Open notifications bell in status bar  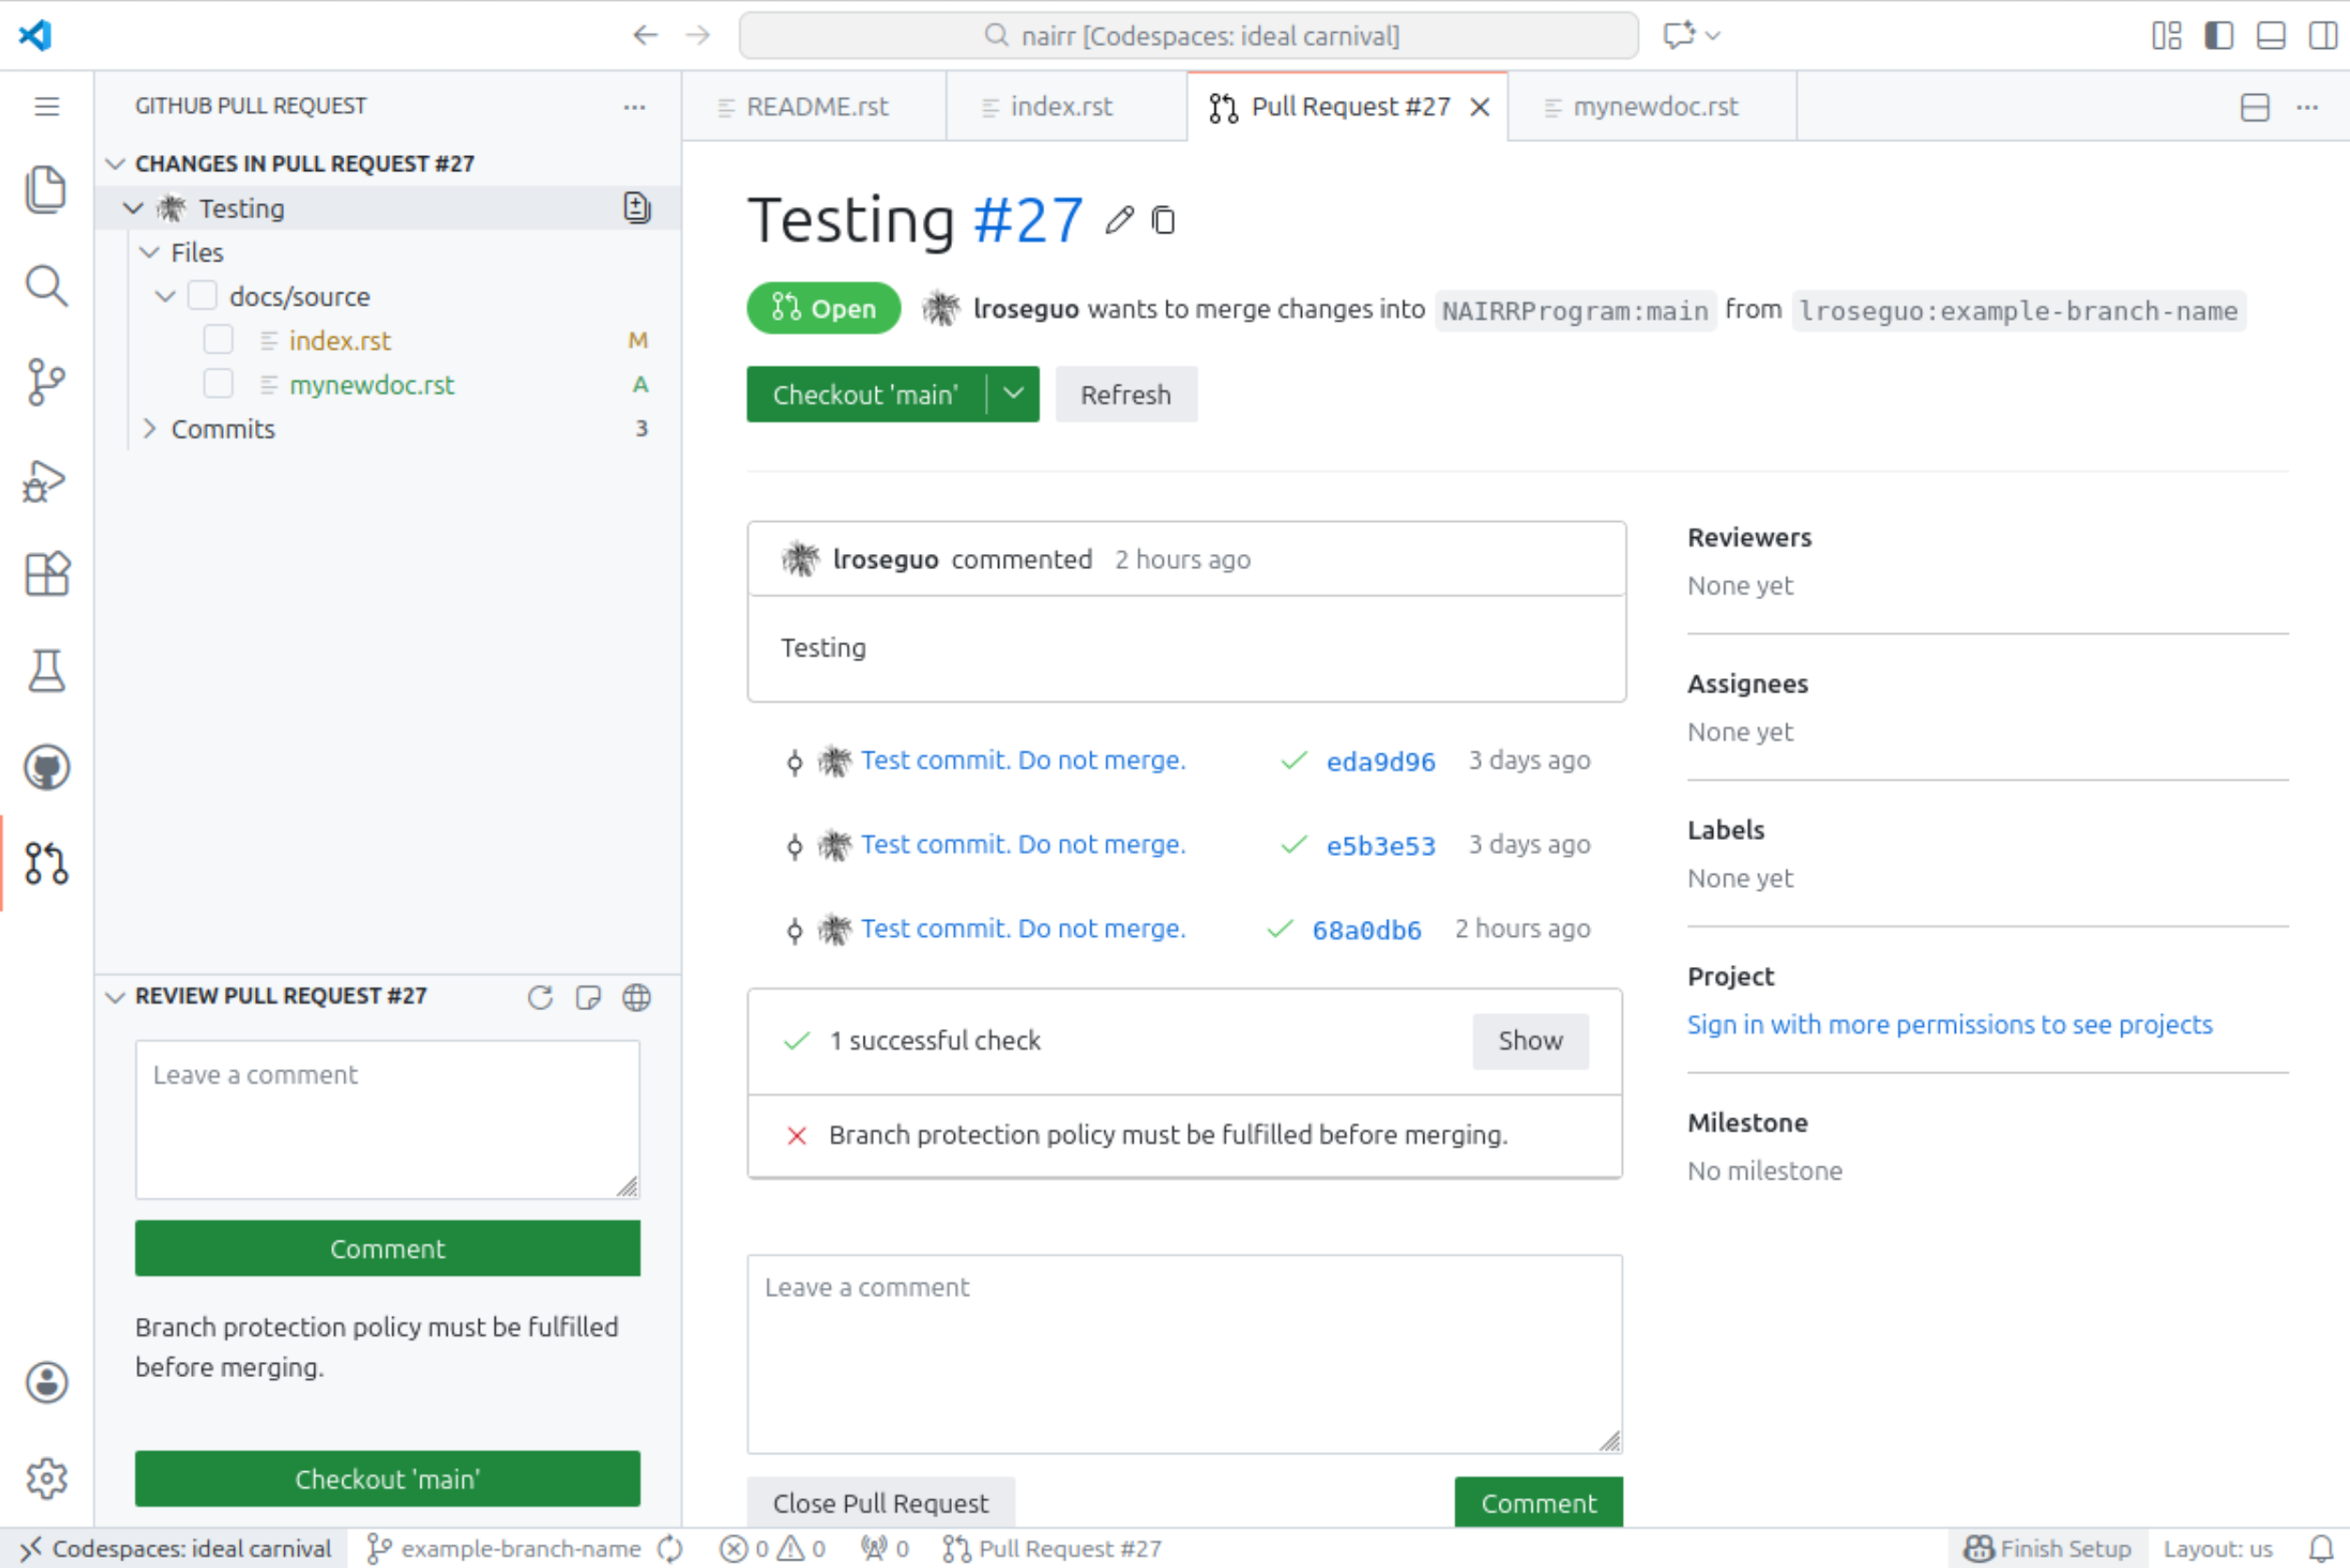(2321, 1548)
